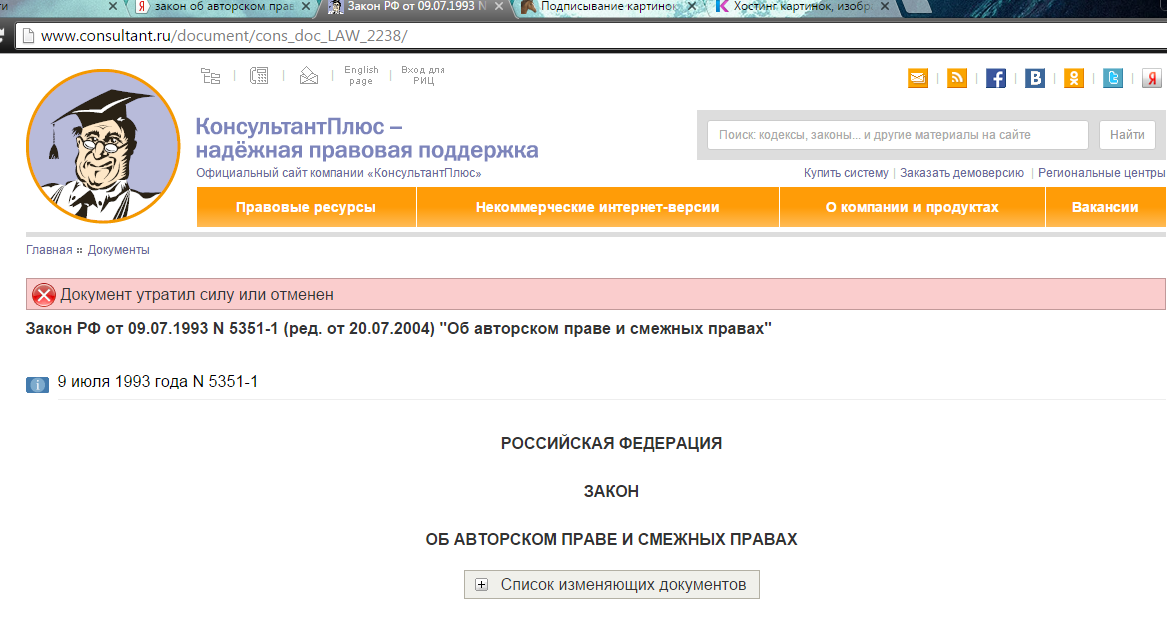Open the Twitter icon
1167x629 pixels.
tap(1113, 78)
